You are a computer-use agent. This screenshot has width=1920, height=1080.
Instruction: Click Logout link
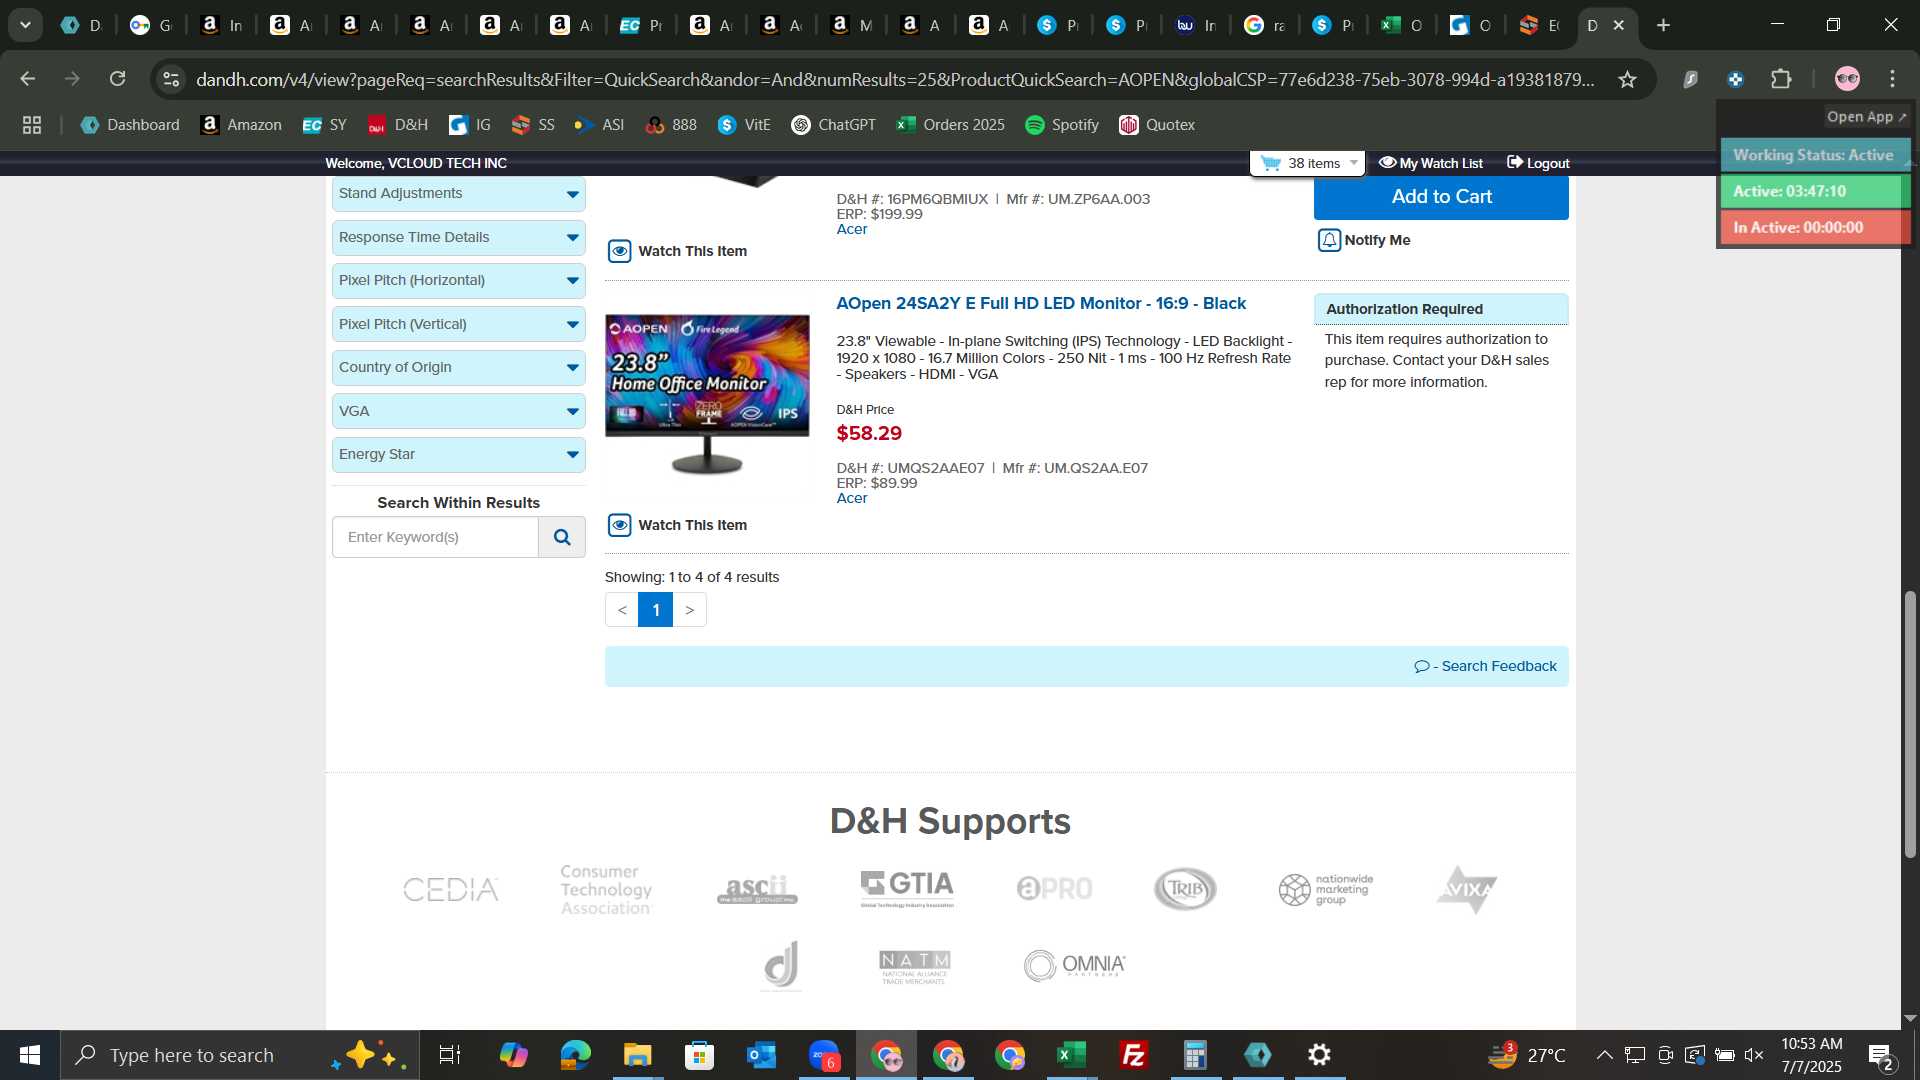[1538, 163]
